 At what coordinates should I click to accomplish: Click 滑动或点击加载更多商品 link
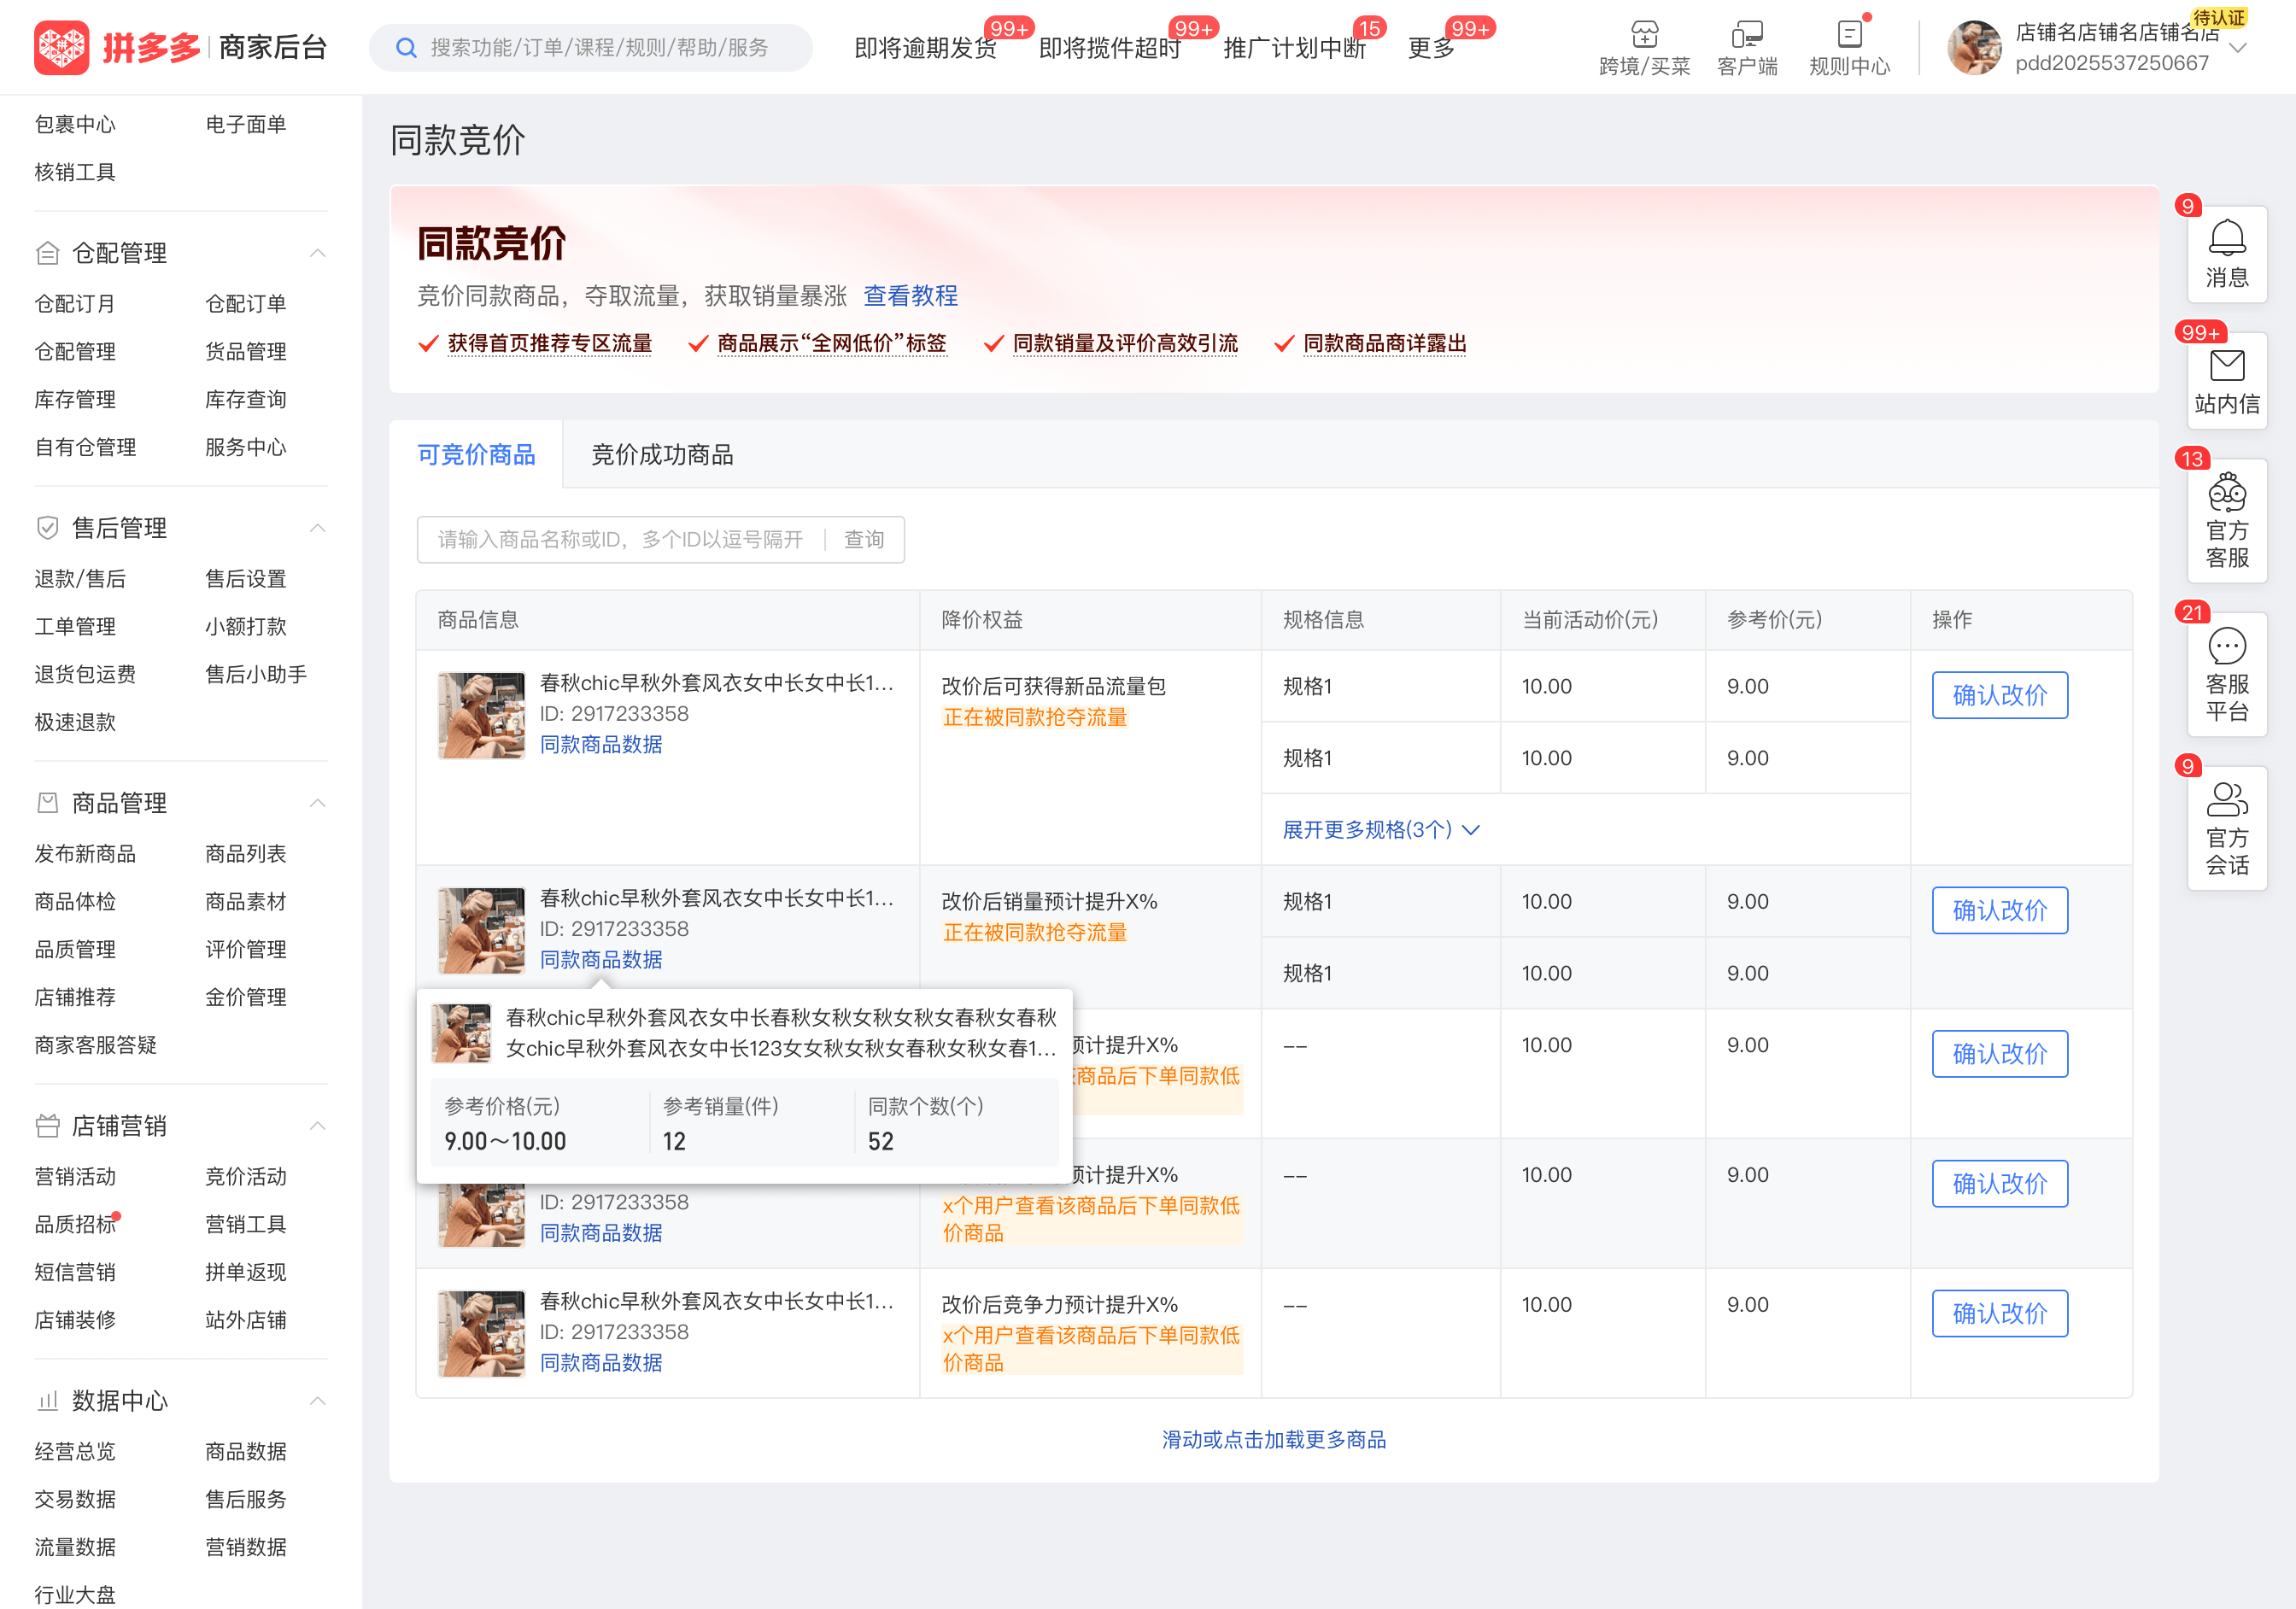point(1273,1439)
